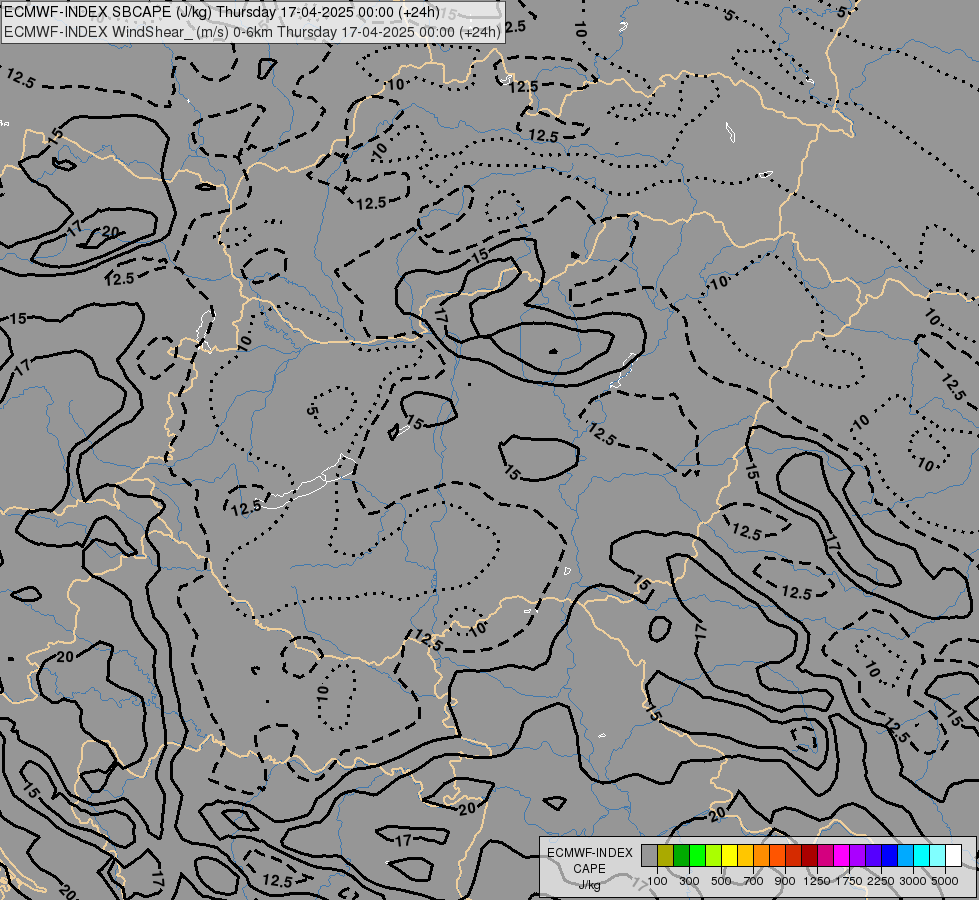Click the 5000 legend tick label
The height and width of the screenshot is (900, 979).
945,881
